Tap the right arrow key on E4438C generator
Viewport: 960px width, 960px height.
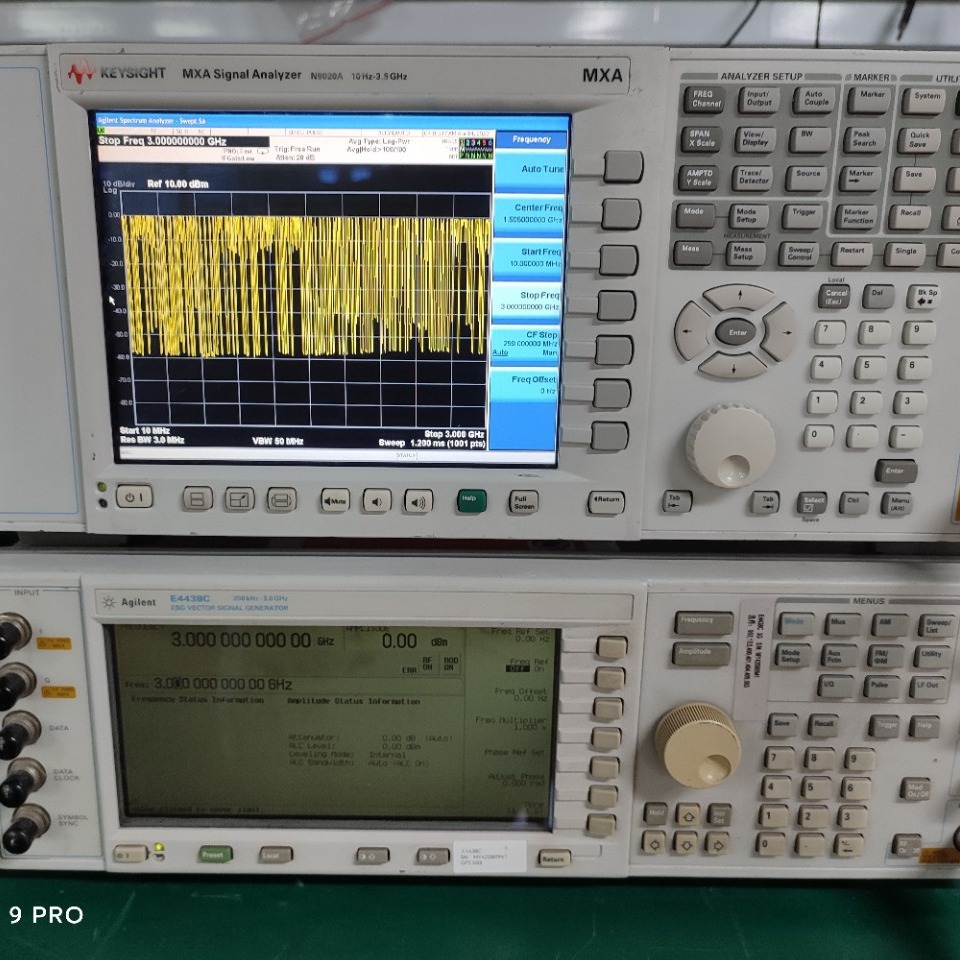[718, 846]
